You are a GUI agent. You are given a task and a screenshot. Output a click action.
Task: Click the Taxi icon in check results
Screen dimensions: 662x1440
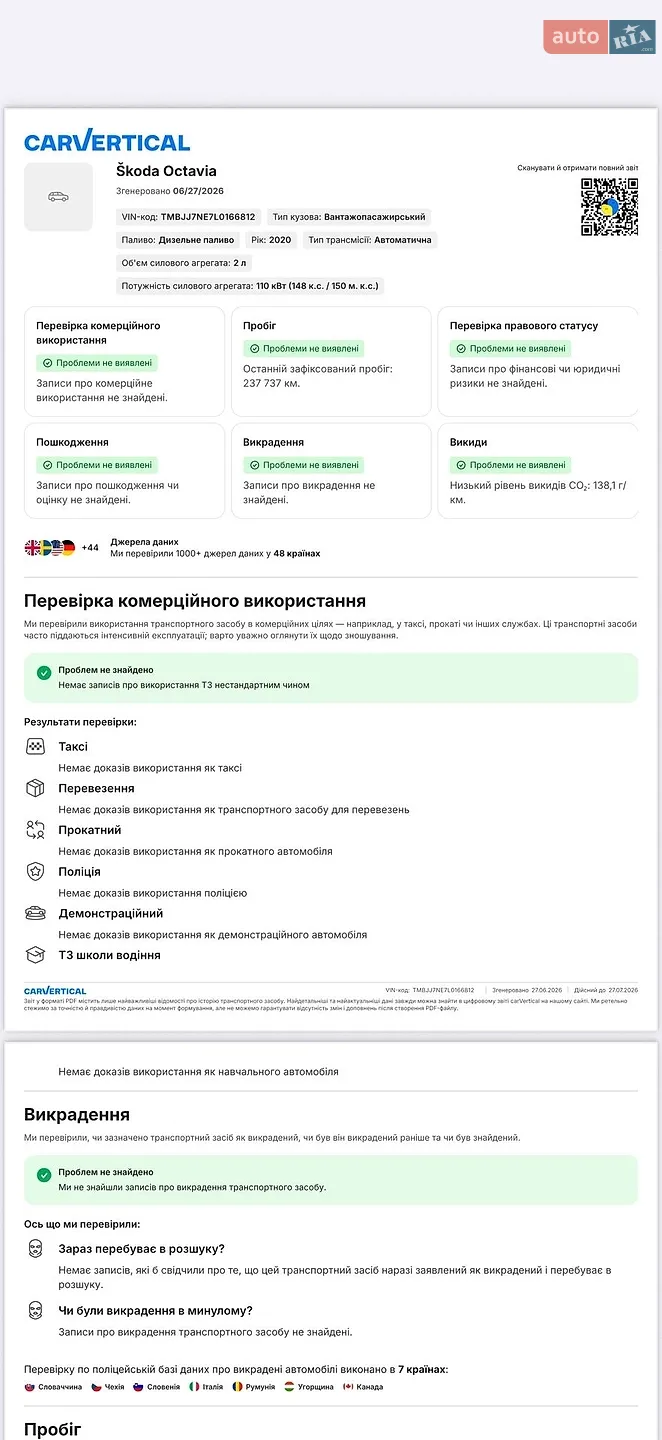36,746
